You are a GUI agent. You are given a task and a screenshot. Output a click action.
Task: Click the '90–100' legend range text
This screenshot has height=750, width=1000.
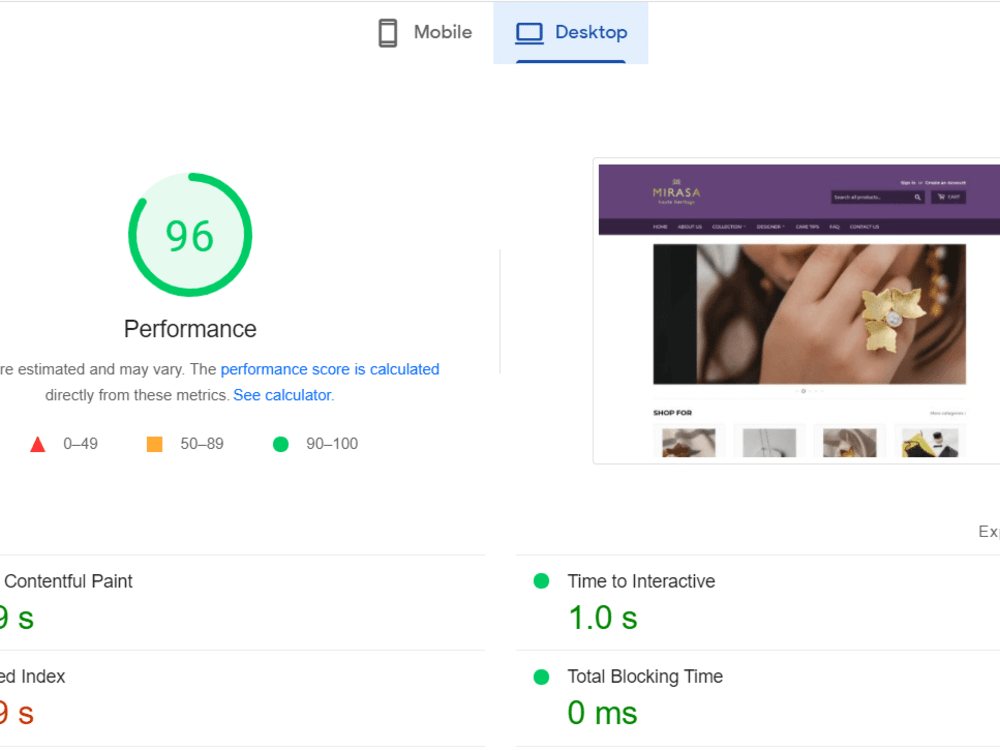point(332,444)
